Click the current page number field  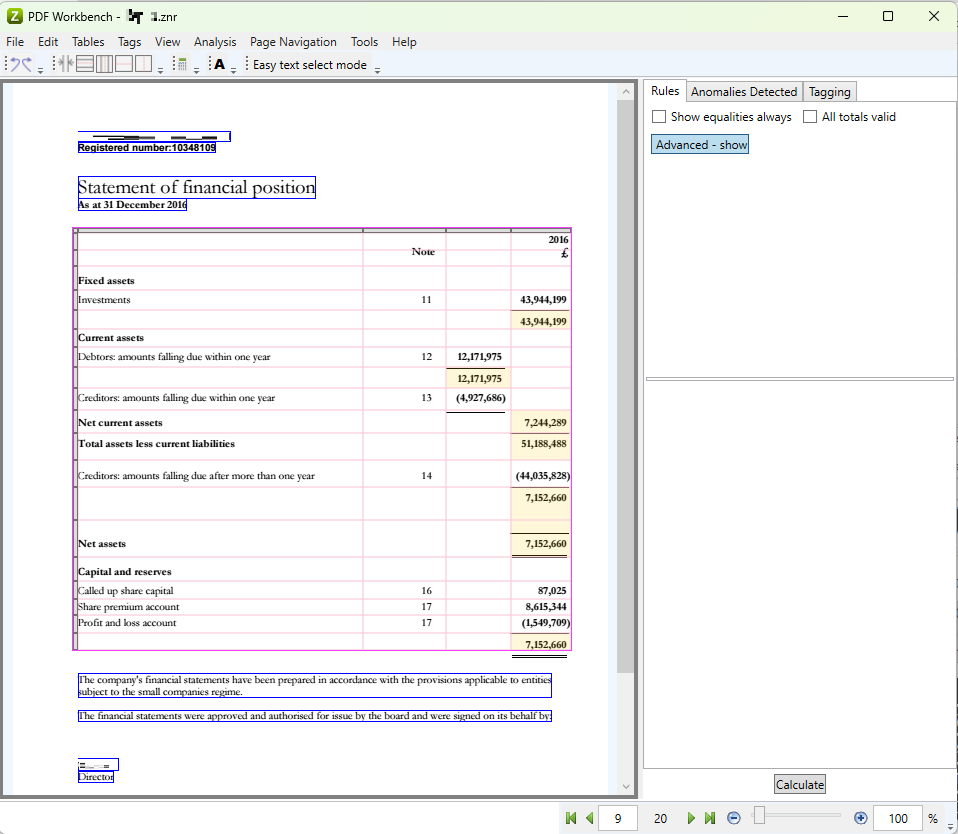618,818
